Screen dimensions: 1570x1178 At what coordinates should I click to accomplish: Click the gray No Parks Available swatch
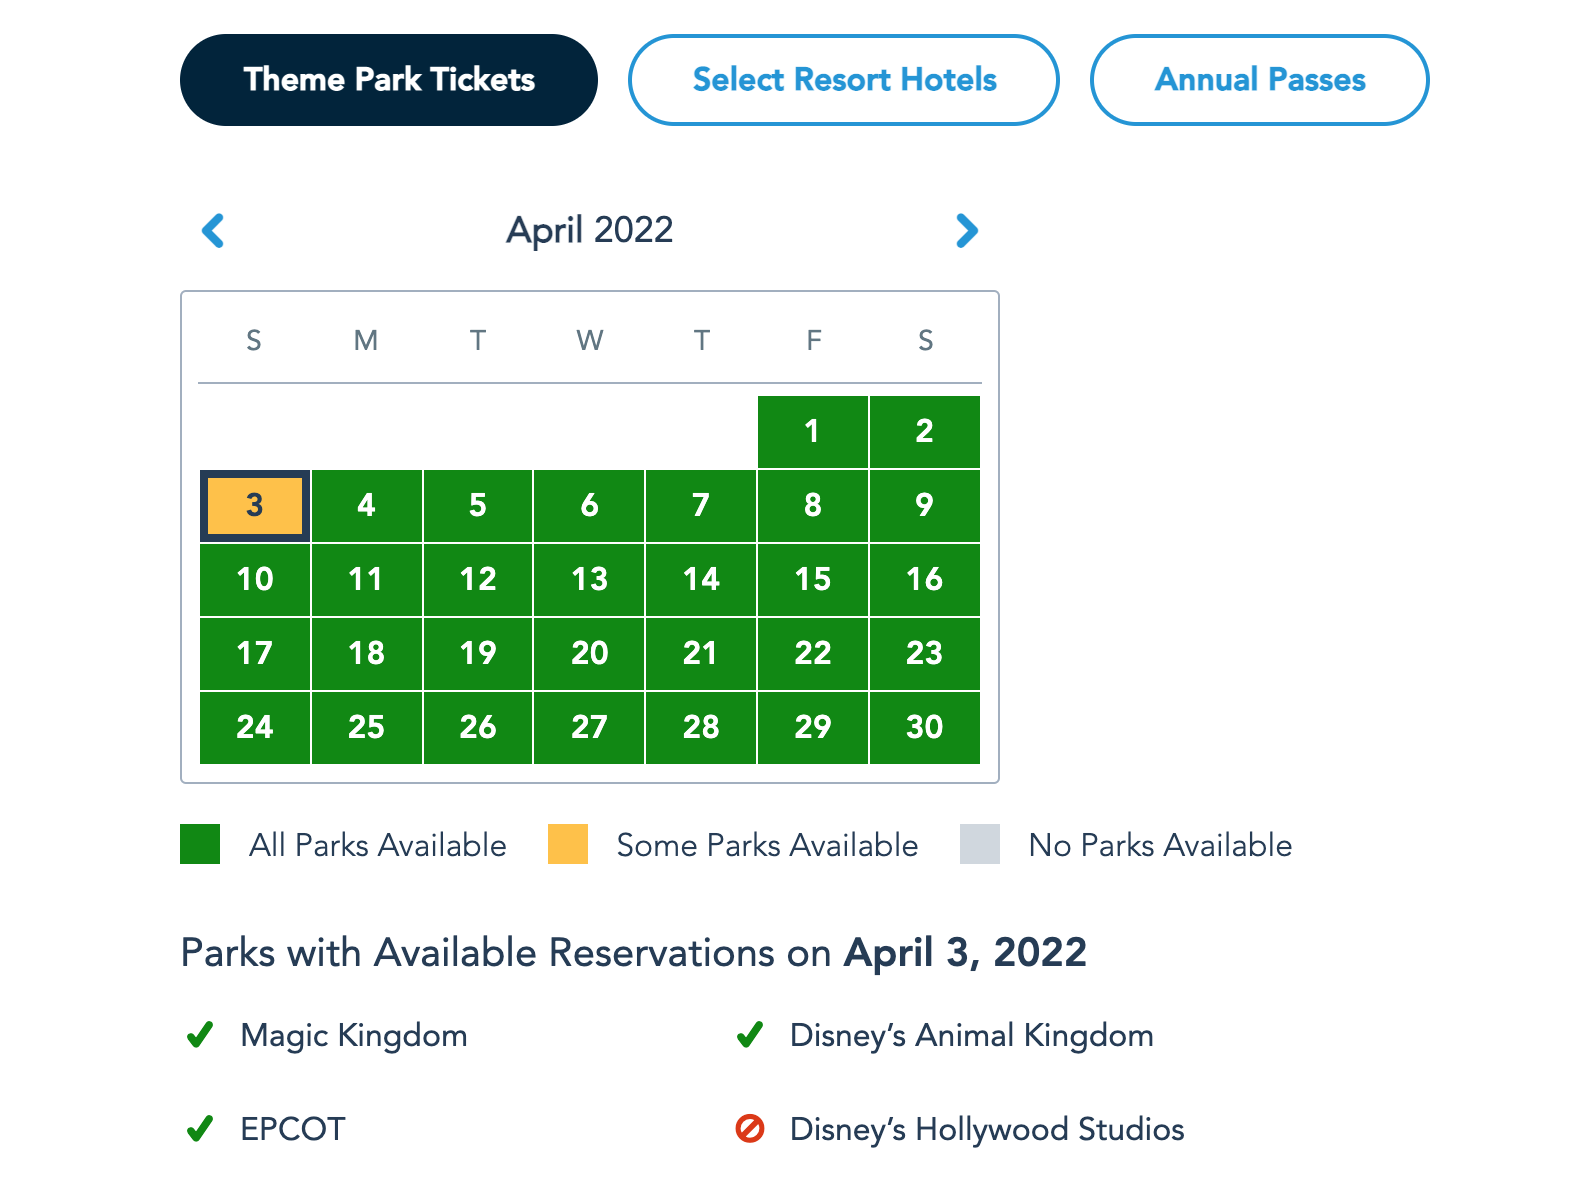point(980,844)
